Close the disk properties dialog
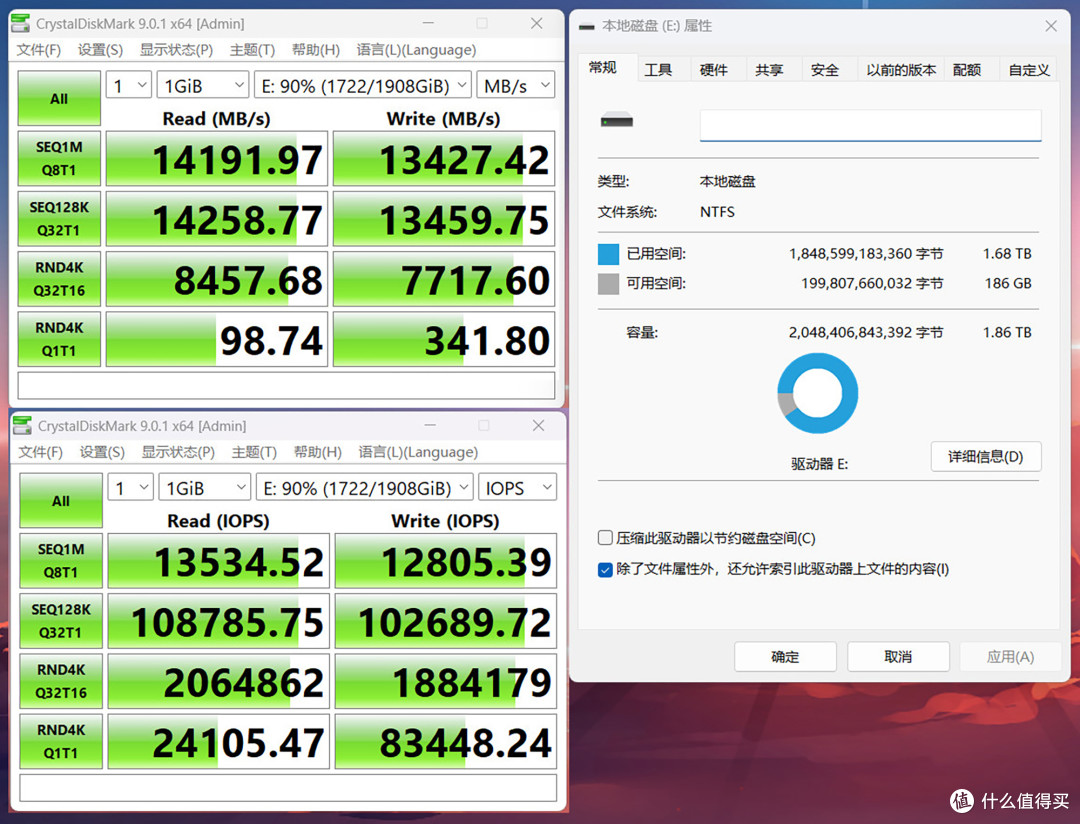The image size is (1080, 824). tap(1051, 26)
